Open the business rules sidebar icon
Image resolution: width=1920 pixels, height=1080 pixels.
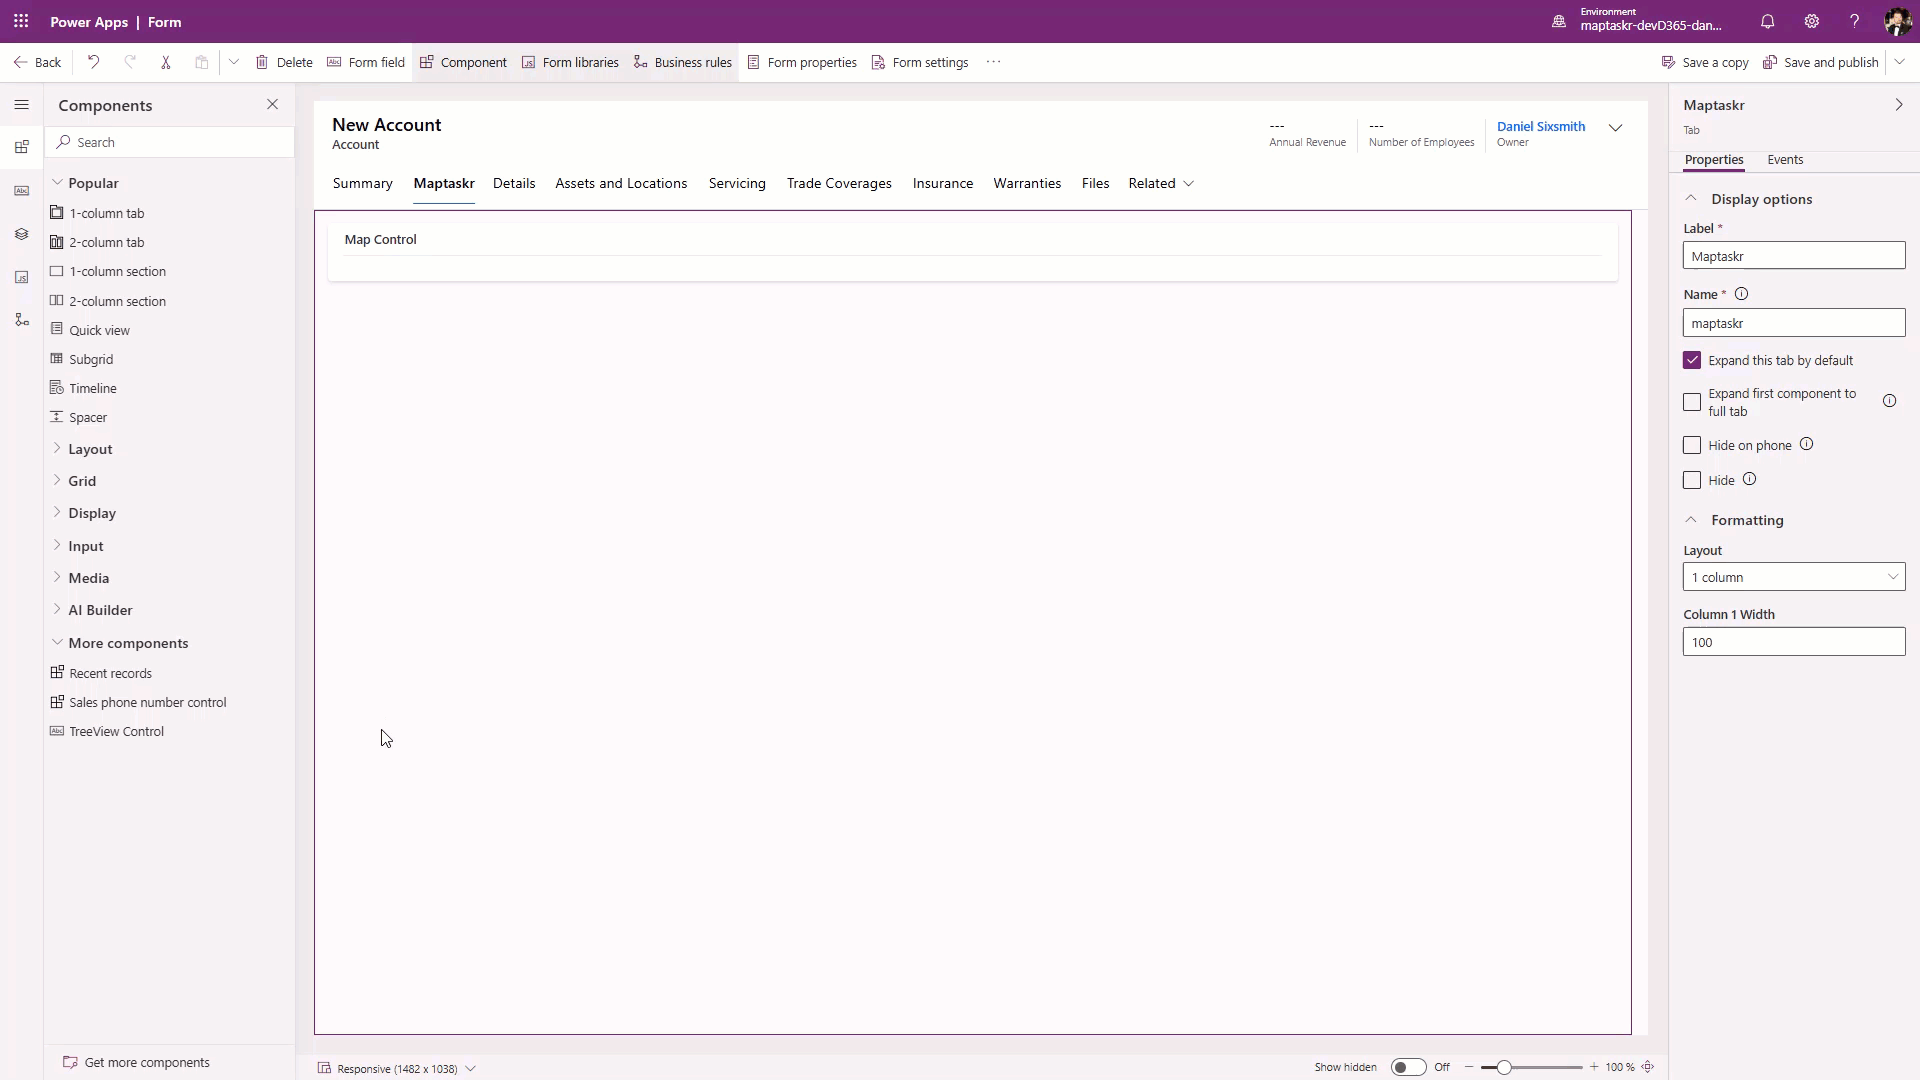click(21, 319)
